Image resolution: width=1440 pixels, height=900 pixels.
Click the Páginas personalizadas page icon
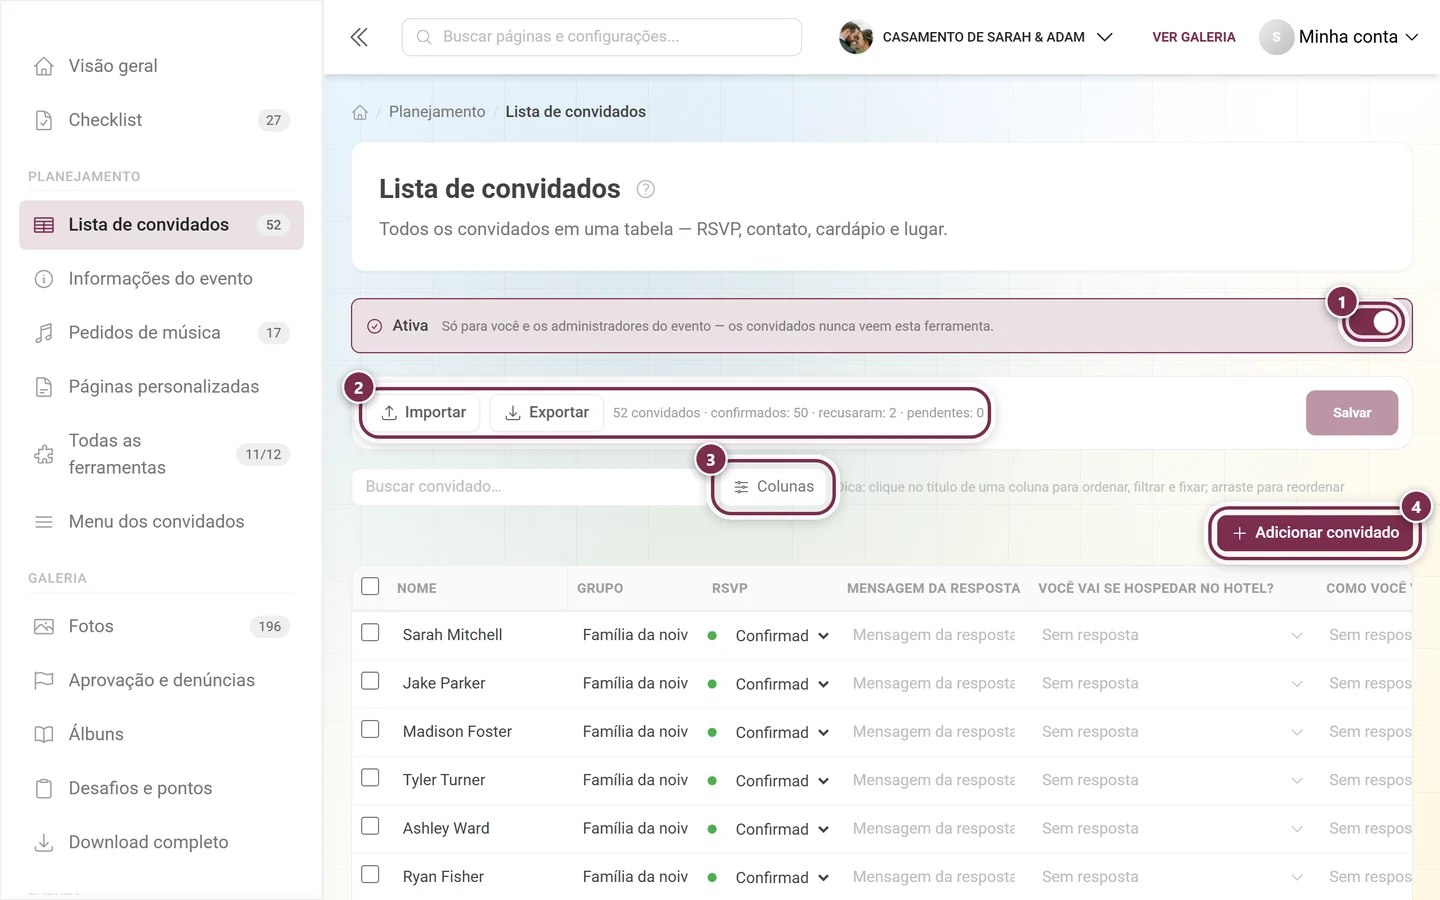pos(44,387)
